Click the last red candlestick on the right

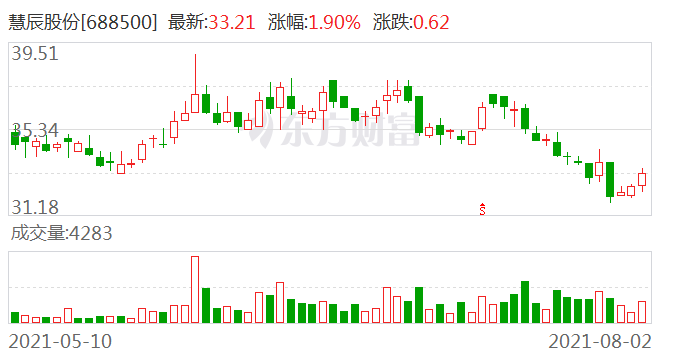642,180
